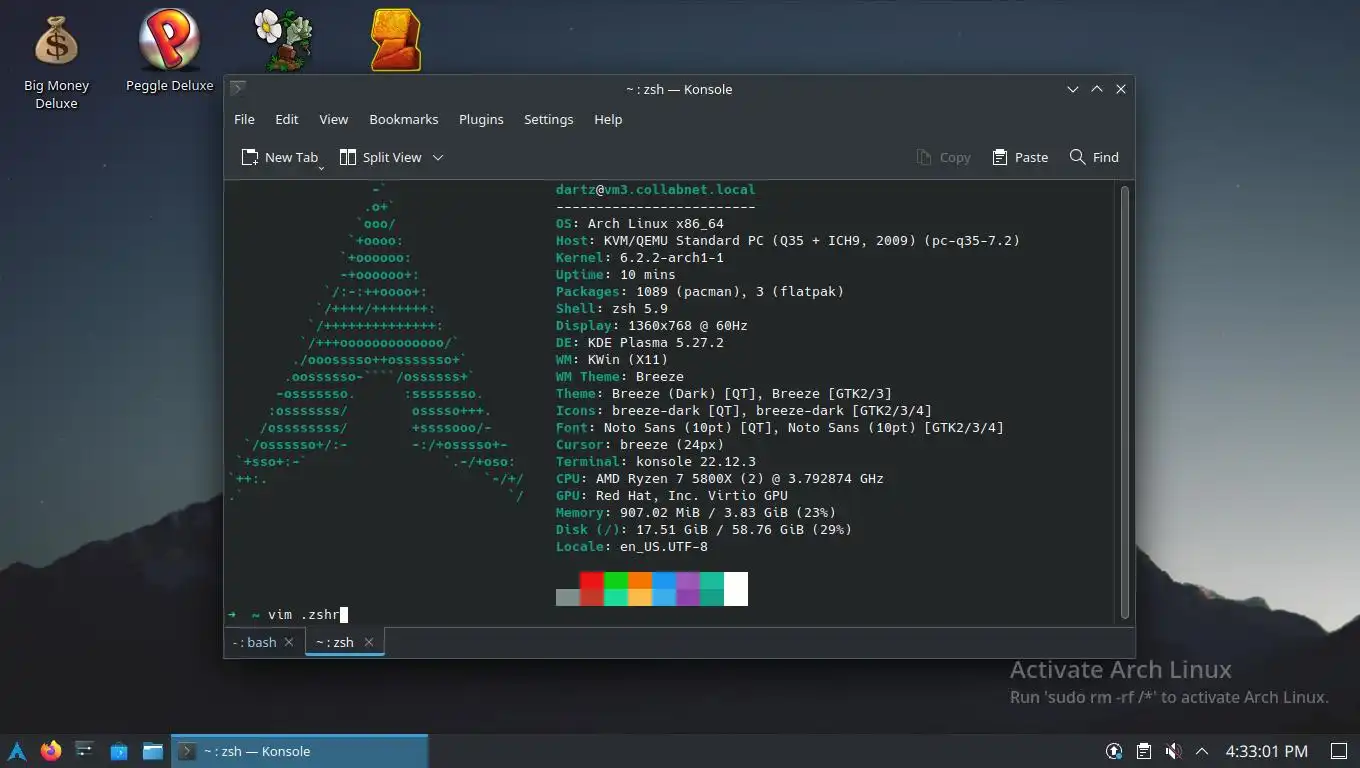The height and width of the screenshot is (768, 1360).
Task: Open System Settings icon in taskbar
Action: pyautogui.click(x=85, y=751)
